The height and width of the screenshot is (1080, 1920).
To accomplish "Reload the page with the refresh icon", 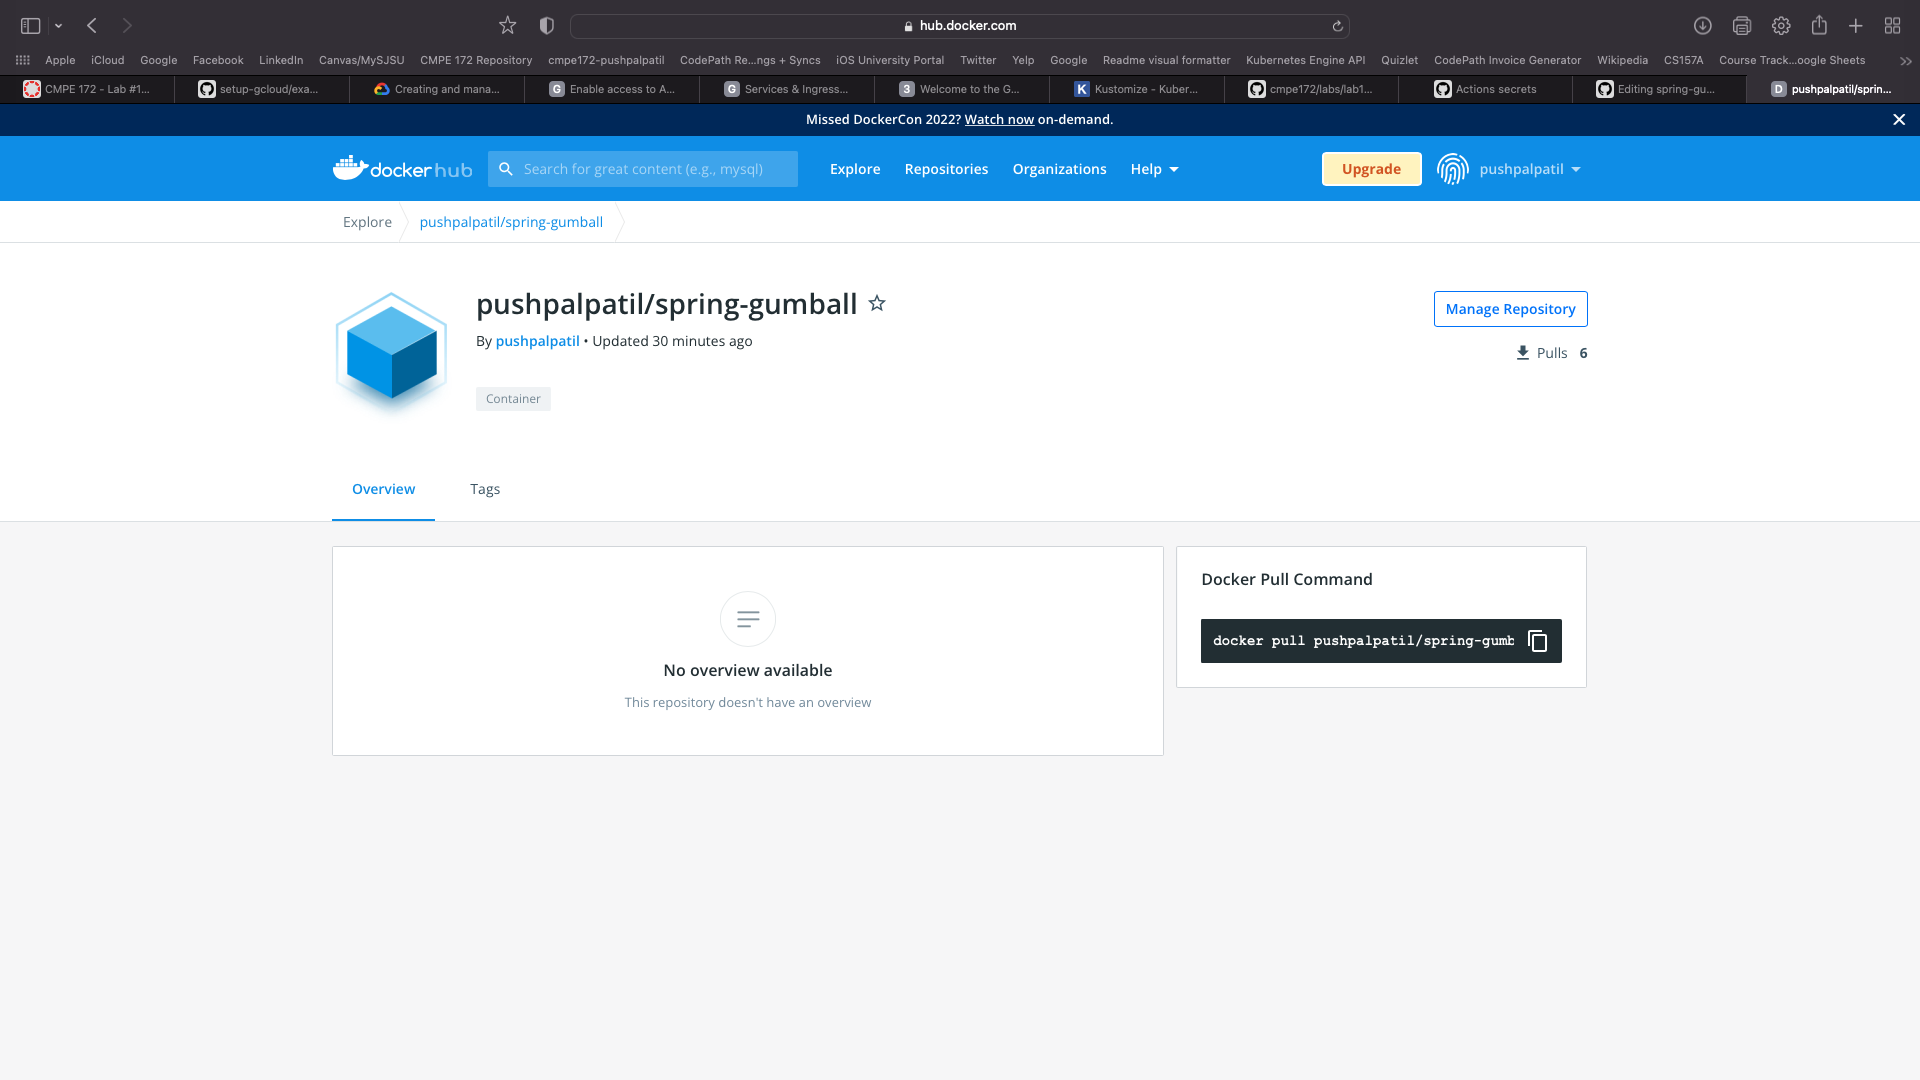I will tap(1338, 26).
